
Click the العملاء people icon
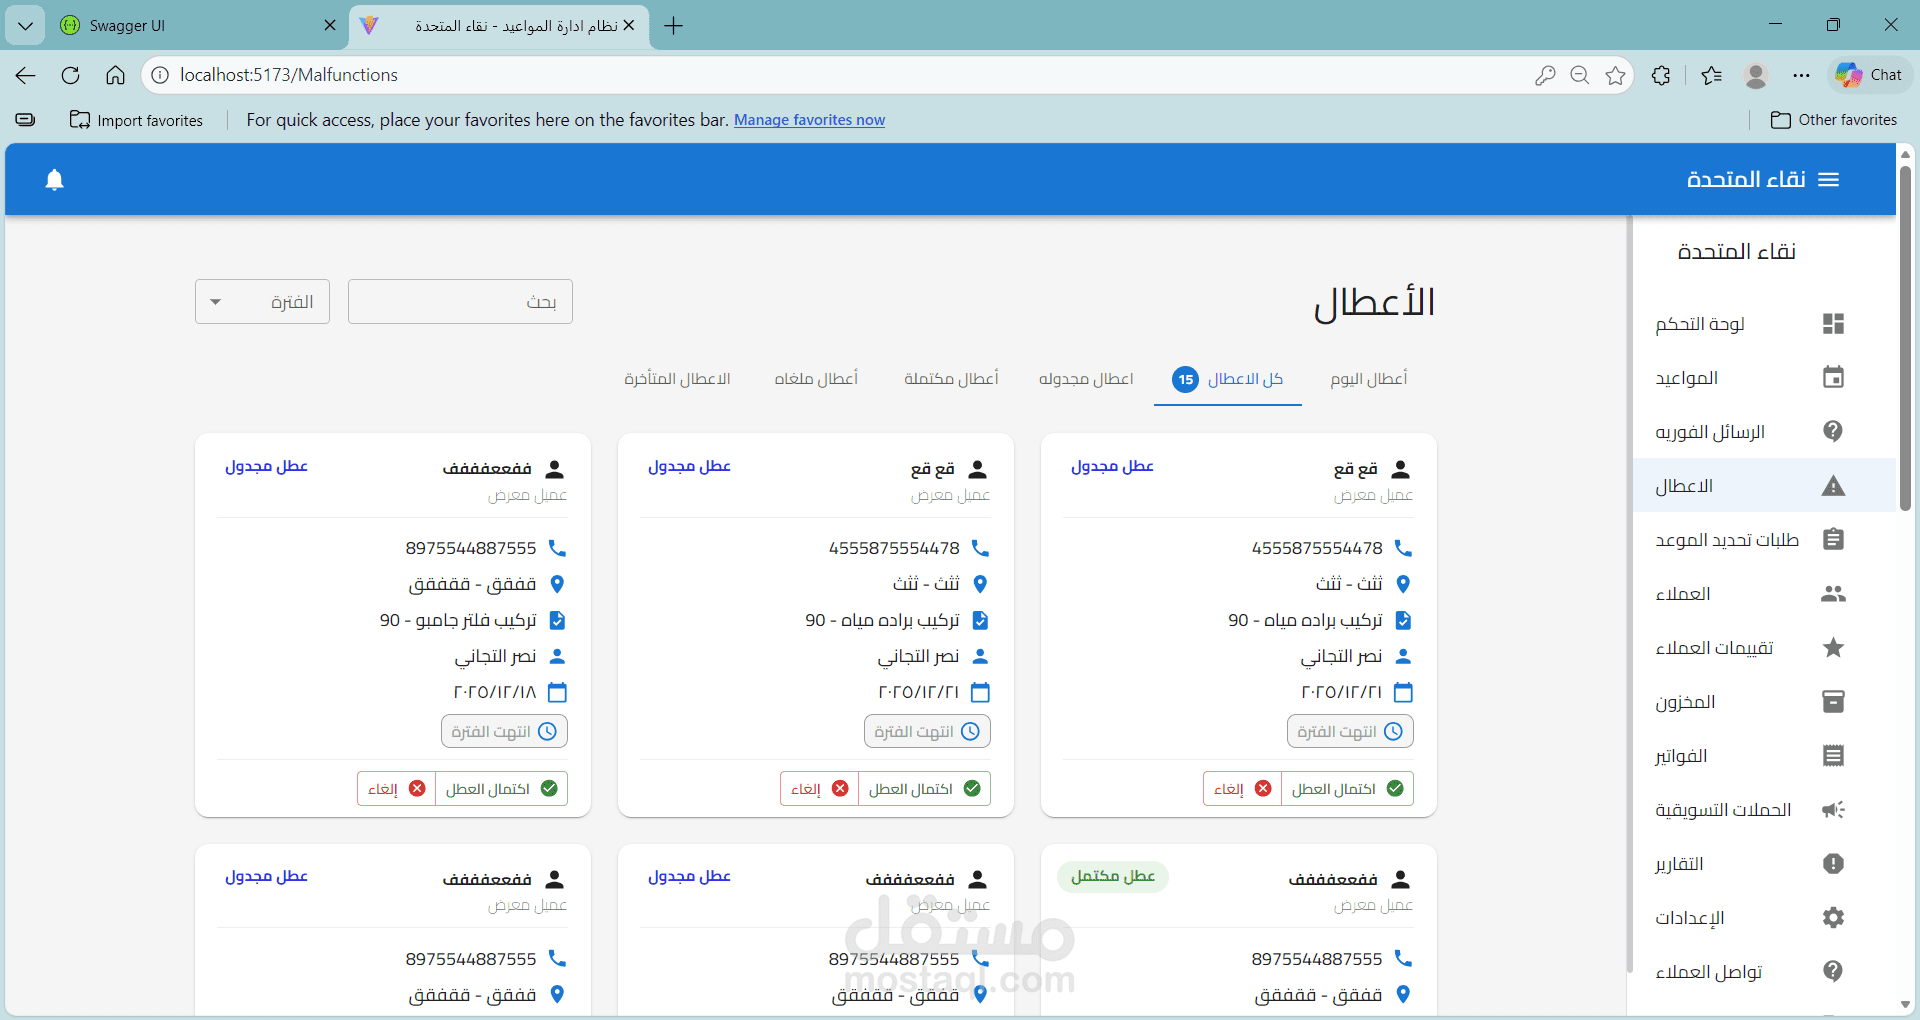[1833, 594]
